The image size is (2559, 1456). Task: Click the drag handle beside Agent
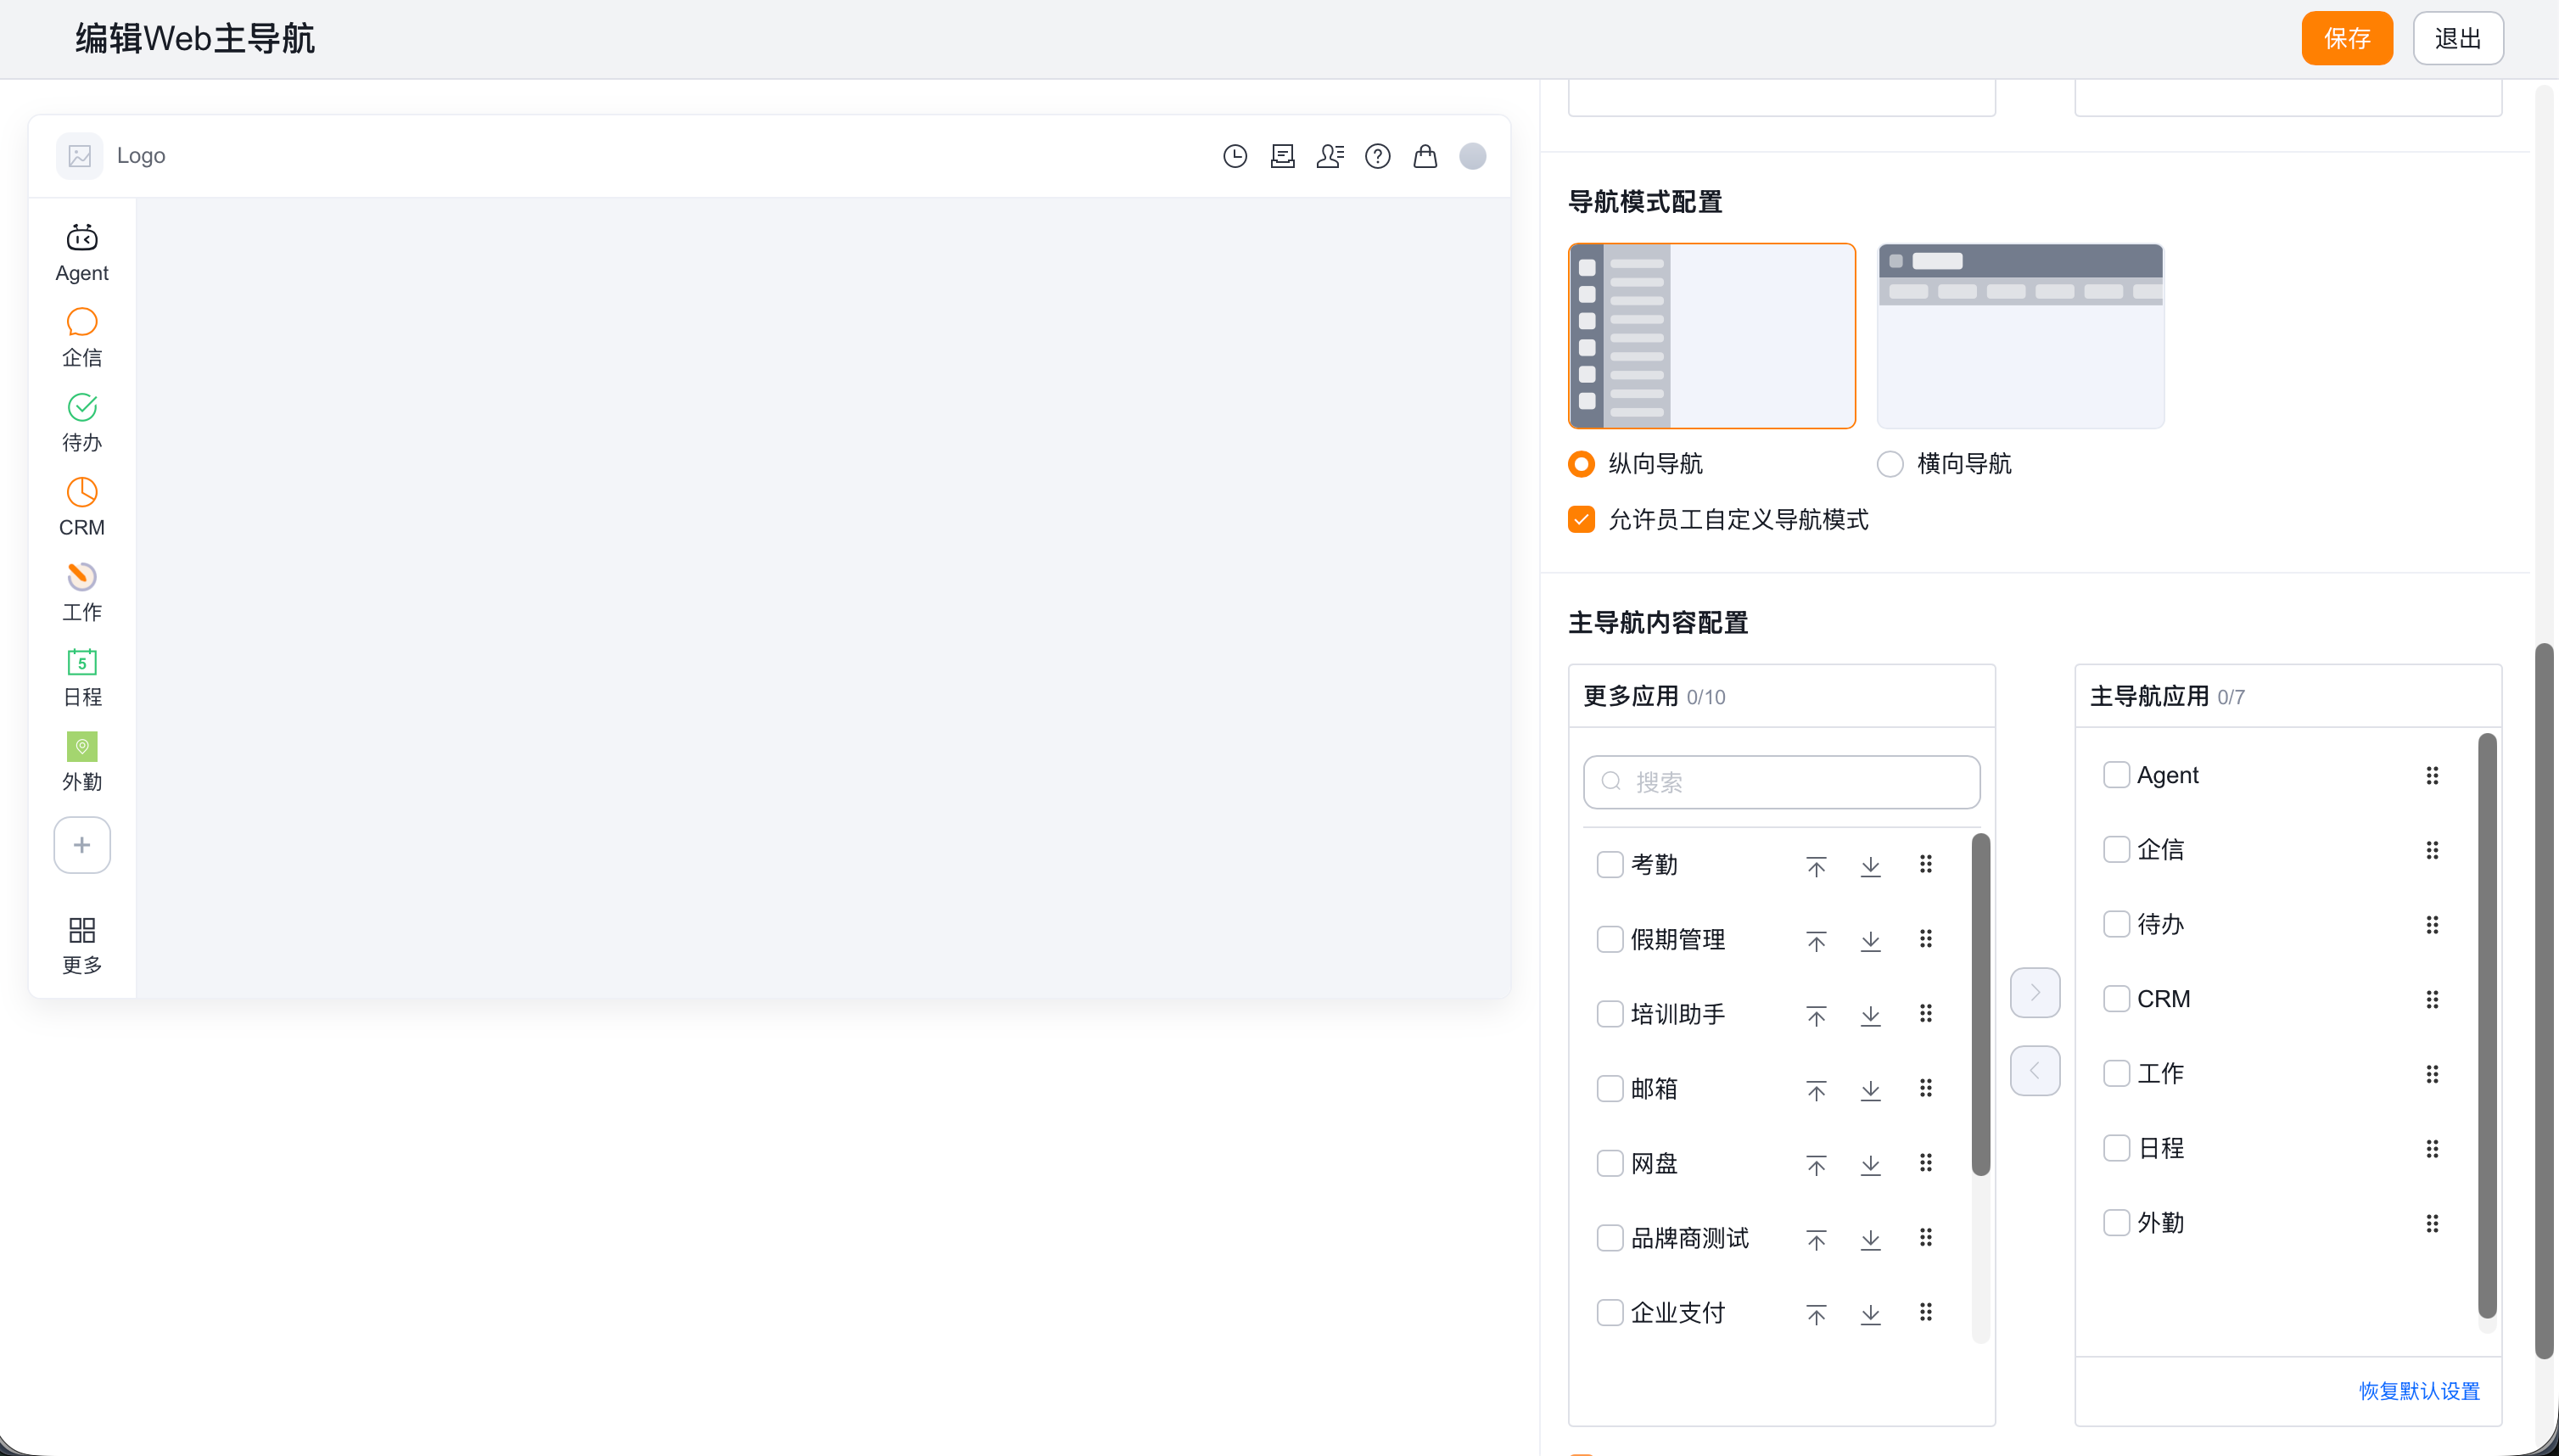[x=2432, y=775]
